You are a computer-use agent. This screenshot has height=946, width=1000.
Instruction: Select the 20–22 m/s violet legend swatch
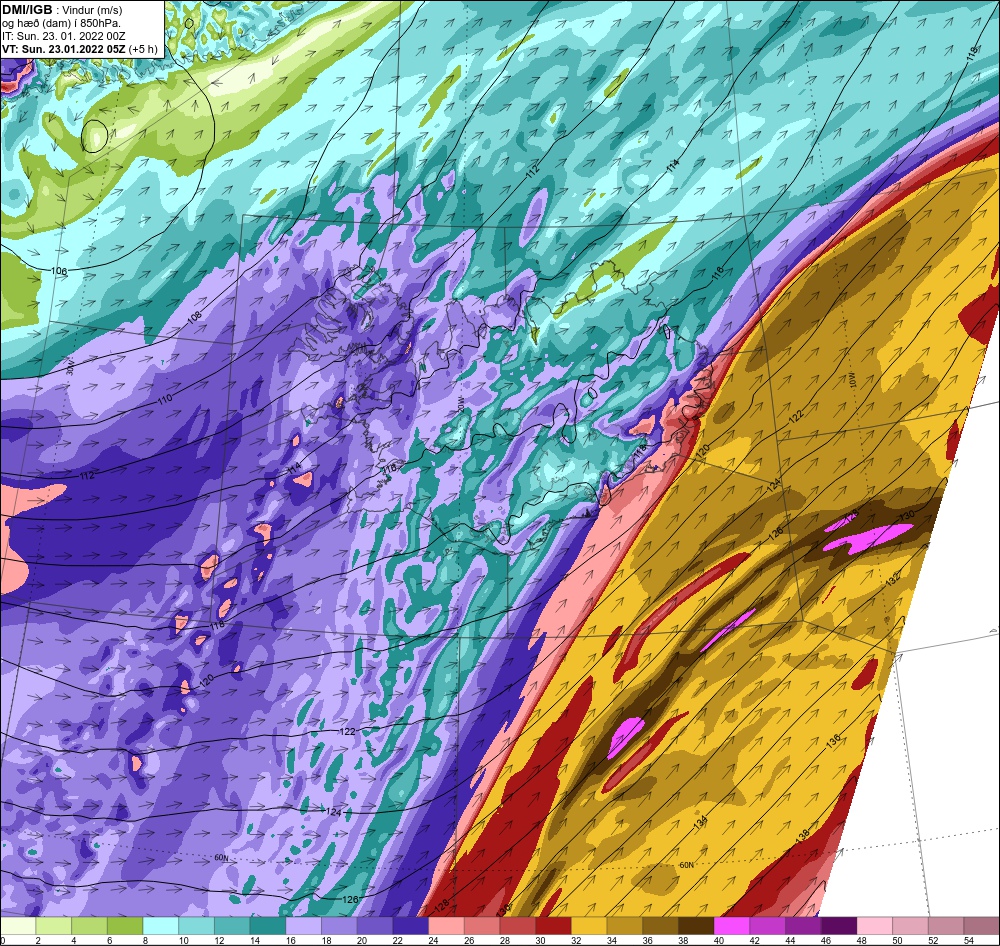click(x=375, y=926)
